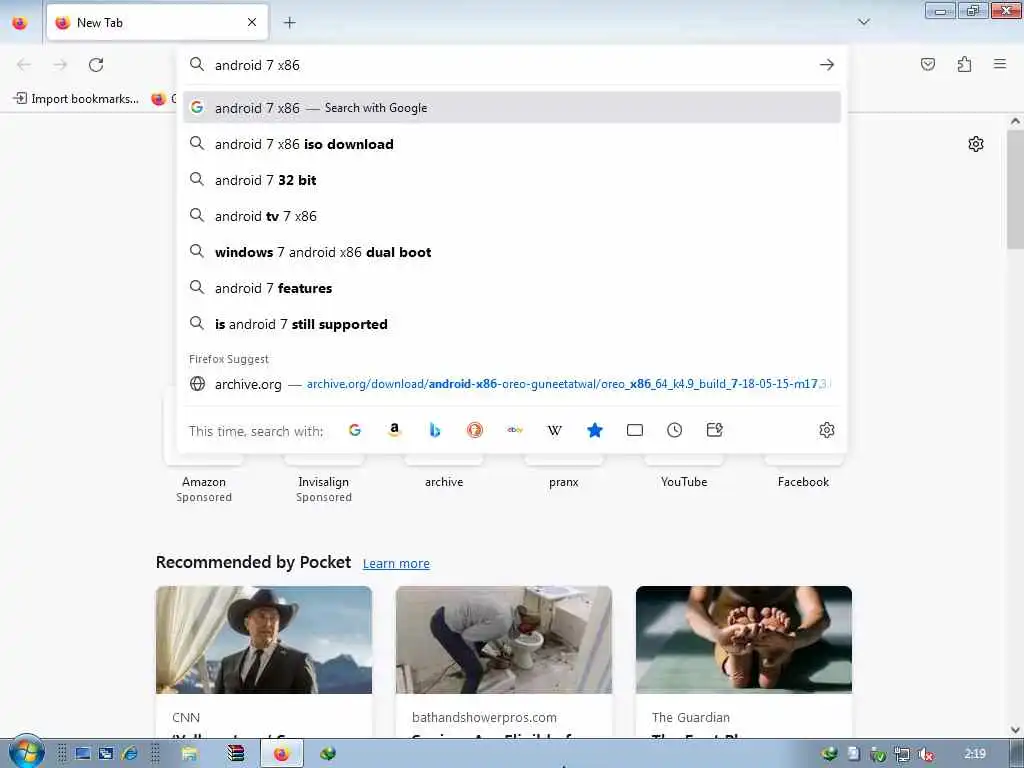Click Show Desktop quick launch icon
The width and height of the screenshot is (1024, 768).
[82, 754]
